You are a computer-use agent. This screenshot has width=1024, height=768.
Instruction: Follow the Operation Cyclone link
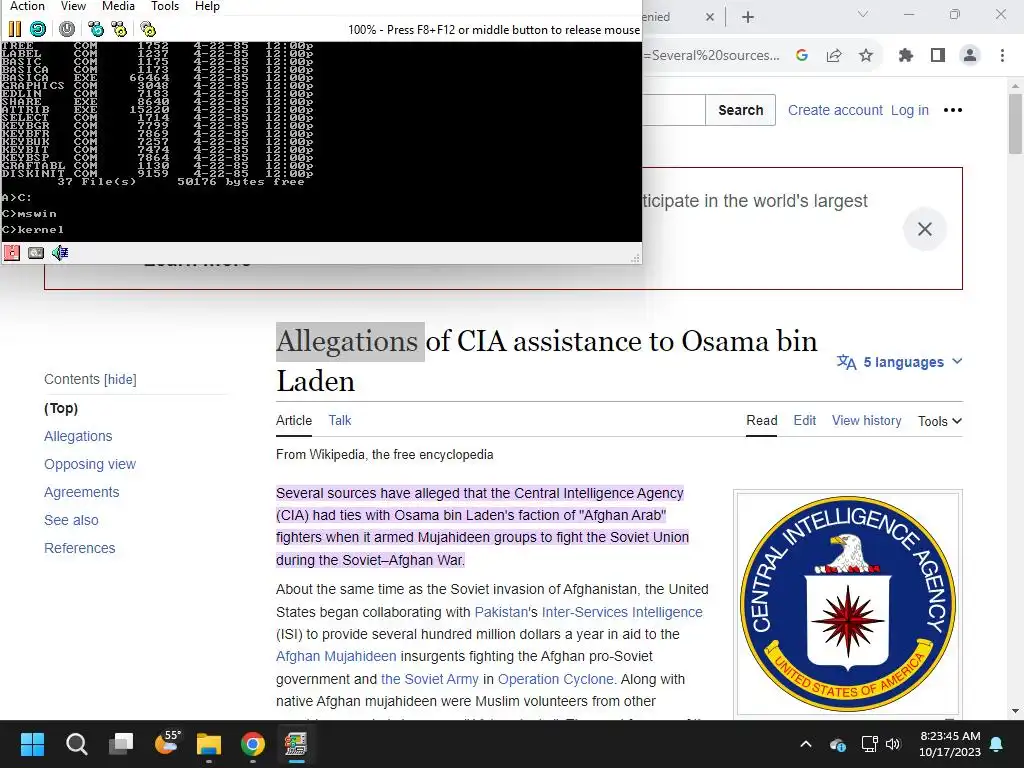(x=556, y=679)
